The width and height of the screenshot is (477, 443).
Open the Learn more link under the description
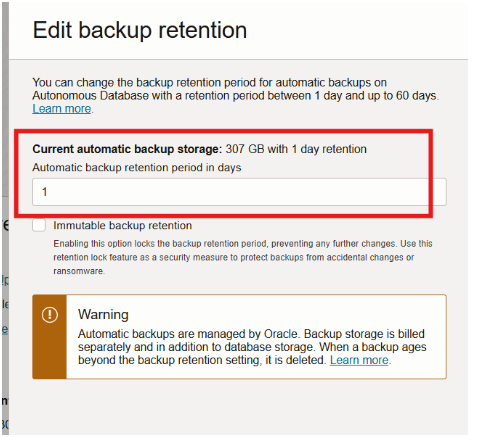click(x=62, y=109)
